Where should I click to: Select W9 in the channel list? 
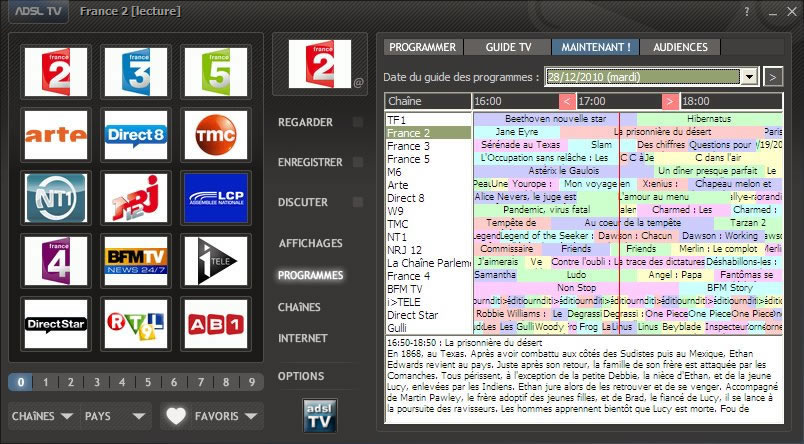428,211
